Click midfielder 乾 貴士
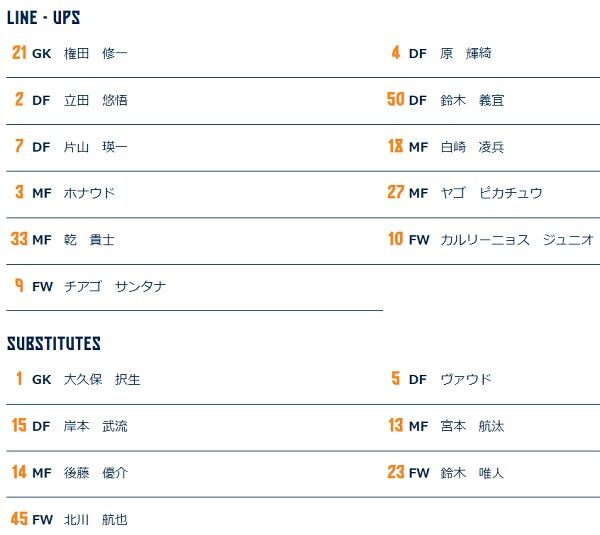Image resolution: width=600 pixels, height=535 pixels. click(x=89, y=240)
